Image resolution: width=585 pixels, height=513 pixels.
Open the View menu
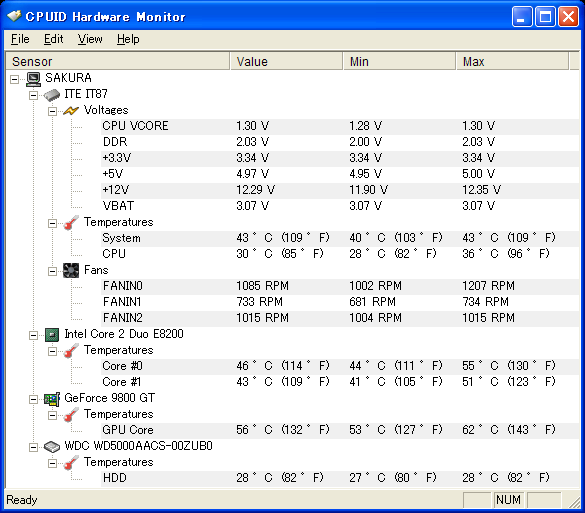coord(90,39)
